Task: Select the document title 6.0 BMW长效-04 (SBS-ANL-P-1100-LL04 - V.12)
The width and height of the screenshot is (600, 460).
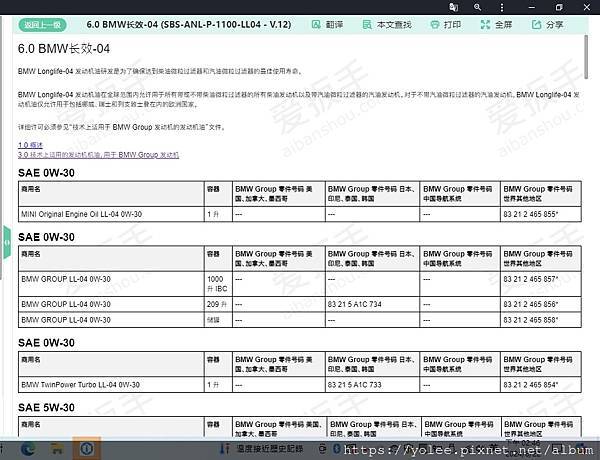Action: (x=189, y=25)
